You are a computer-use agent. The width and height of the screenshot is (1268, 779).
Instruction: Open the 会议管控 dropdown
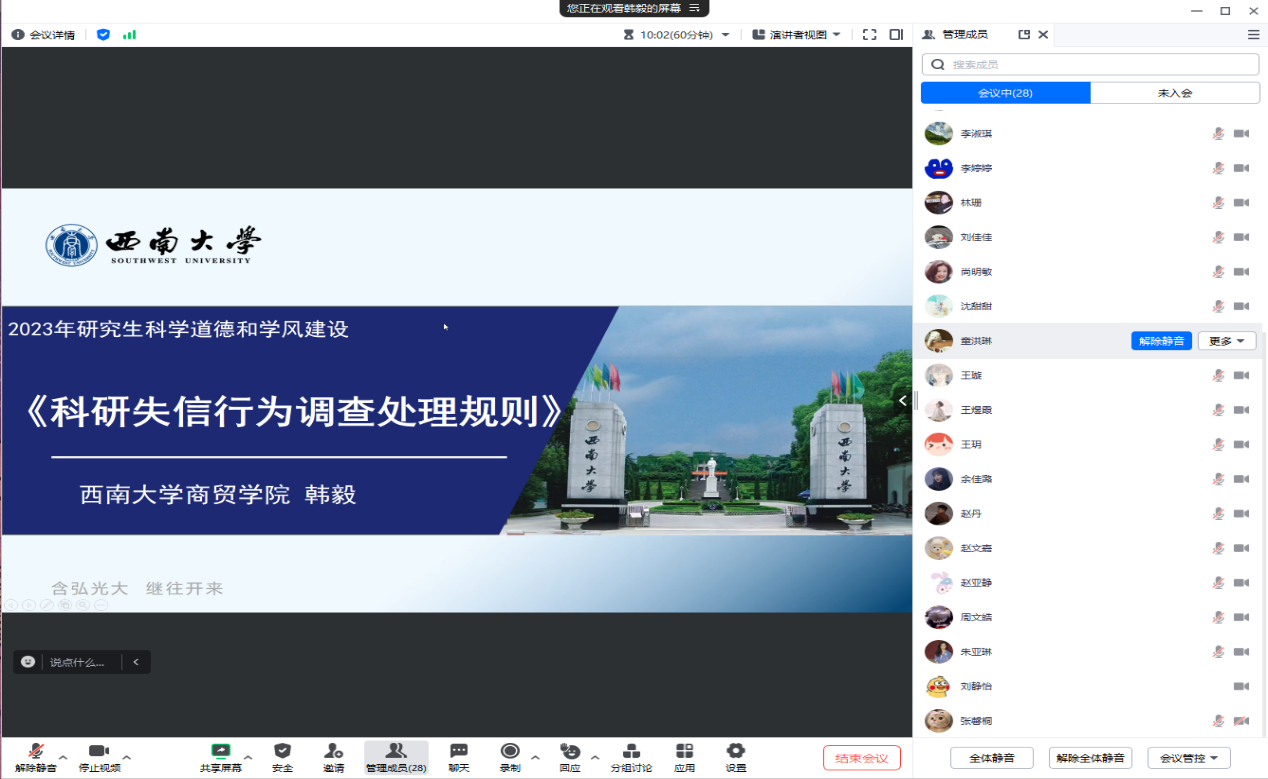click(1188, 758)
